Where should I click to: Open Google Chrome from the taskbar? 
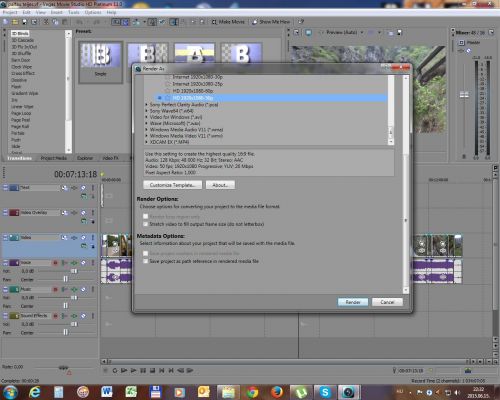[252, 392]
